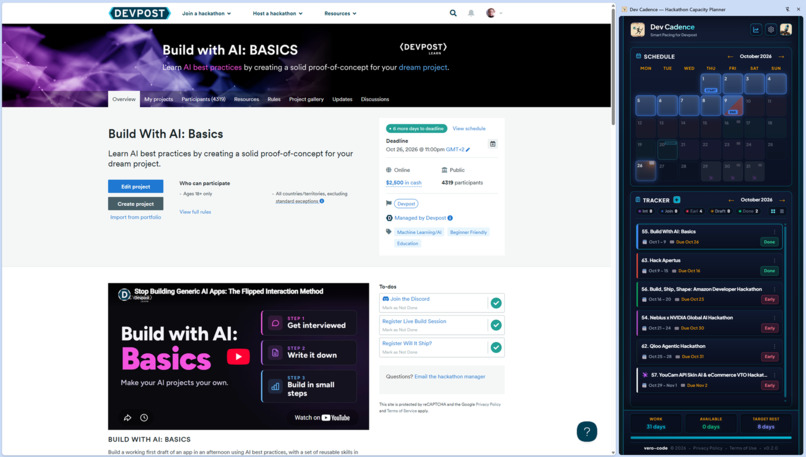806x457 pixels.
Task: Pin the Dev Cadence side panel
Action: (x=787, y=9)
